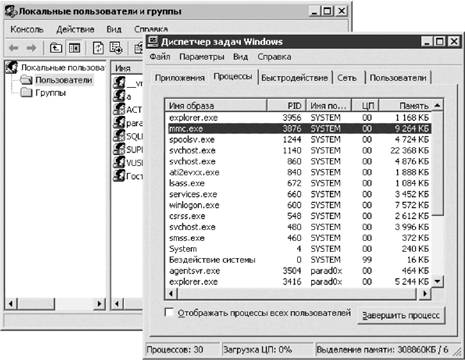Toggle console tree pane toolbar icon
This screenshot has height=360, width=465.
click(x=74, y=48)
